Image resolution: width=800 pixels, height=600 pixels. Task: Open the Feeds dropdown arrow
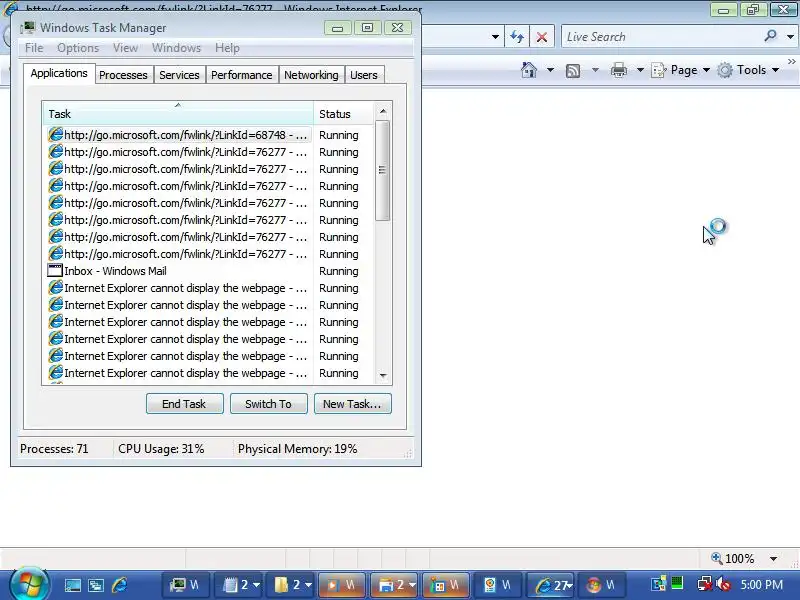pyautogui.click(x=595, y=70)
